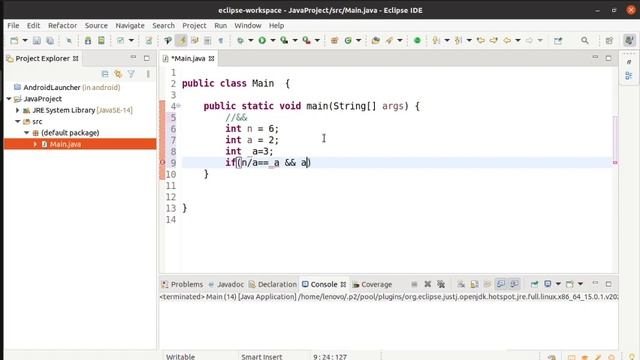The image size is (640, 360).
Task: Click the Pin Editor icon
Action: coord(558,40)
